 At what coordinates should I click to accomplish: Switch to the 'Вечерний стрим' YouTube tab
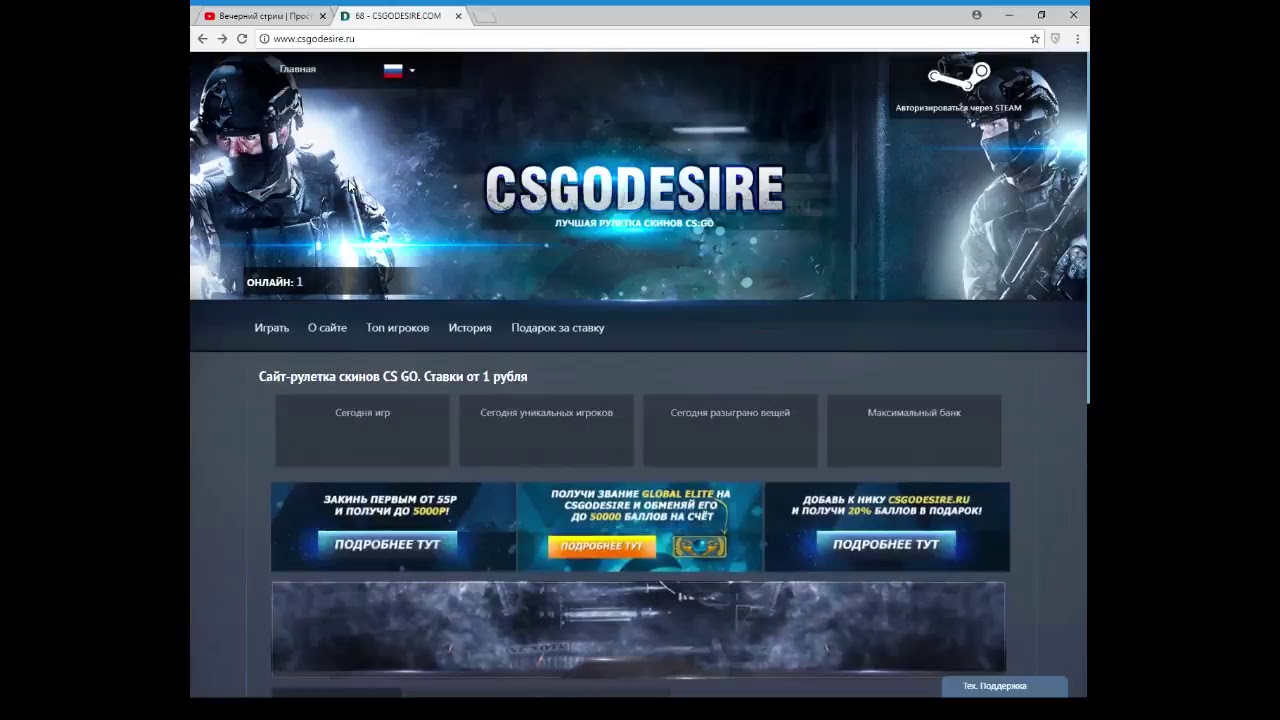[264, 16]
